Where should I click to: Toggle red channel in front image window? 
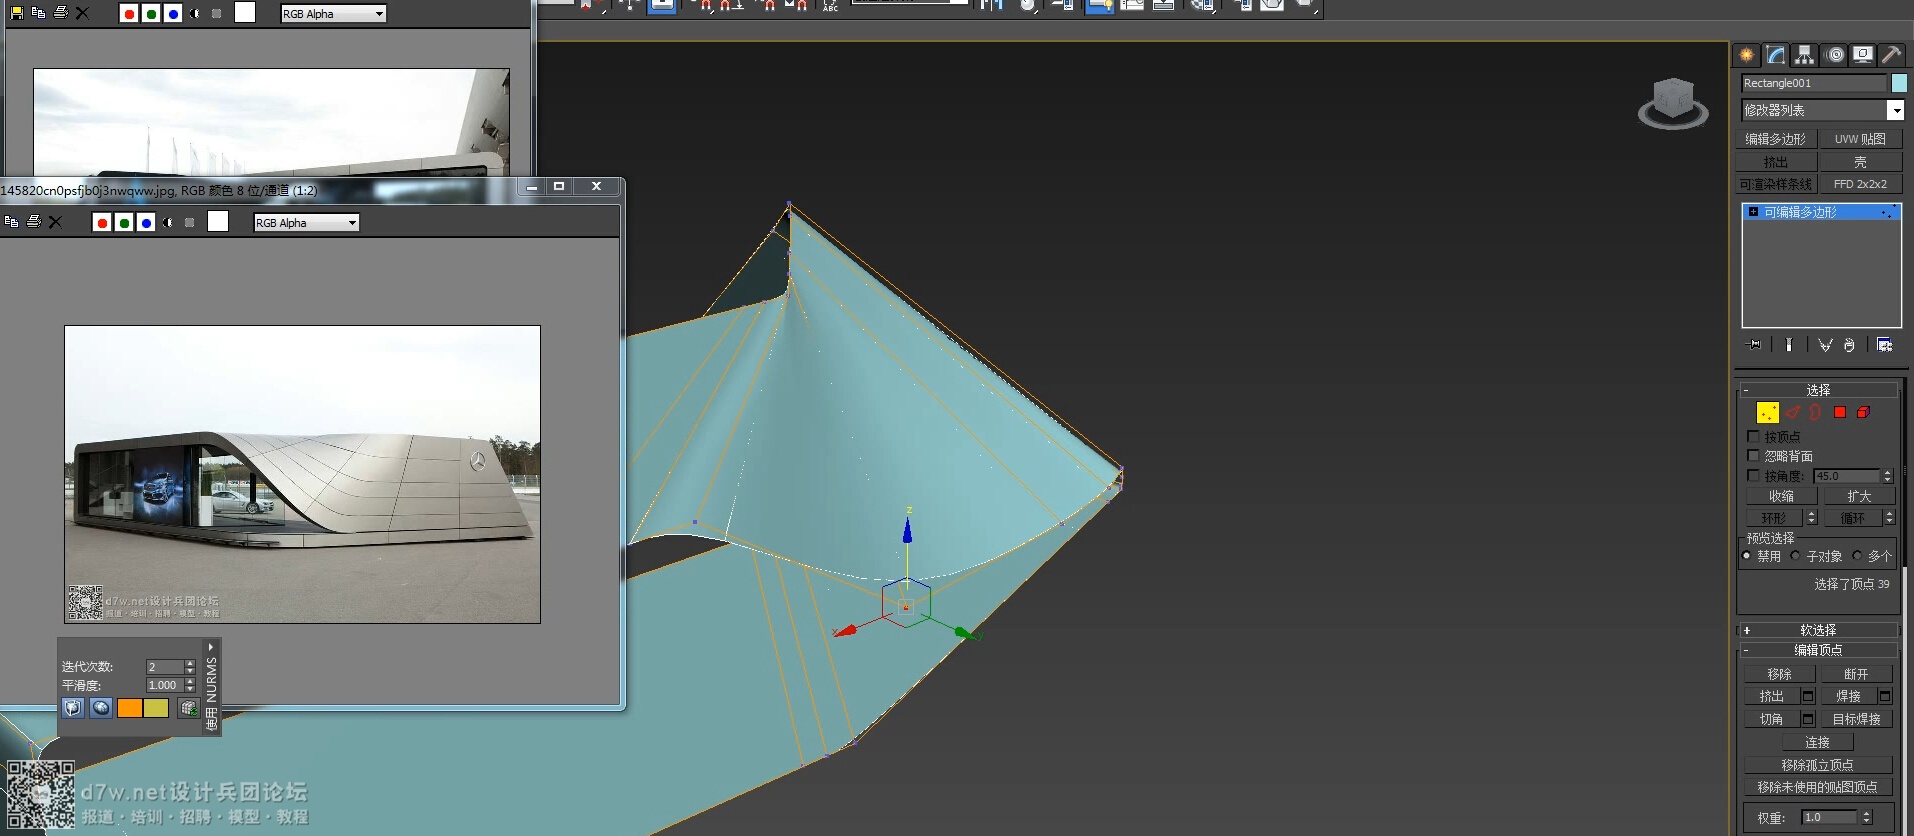(102, 222)
